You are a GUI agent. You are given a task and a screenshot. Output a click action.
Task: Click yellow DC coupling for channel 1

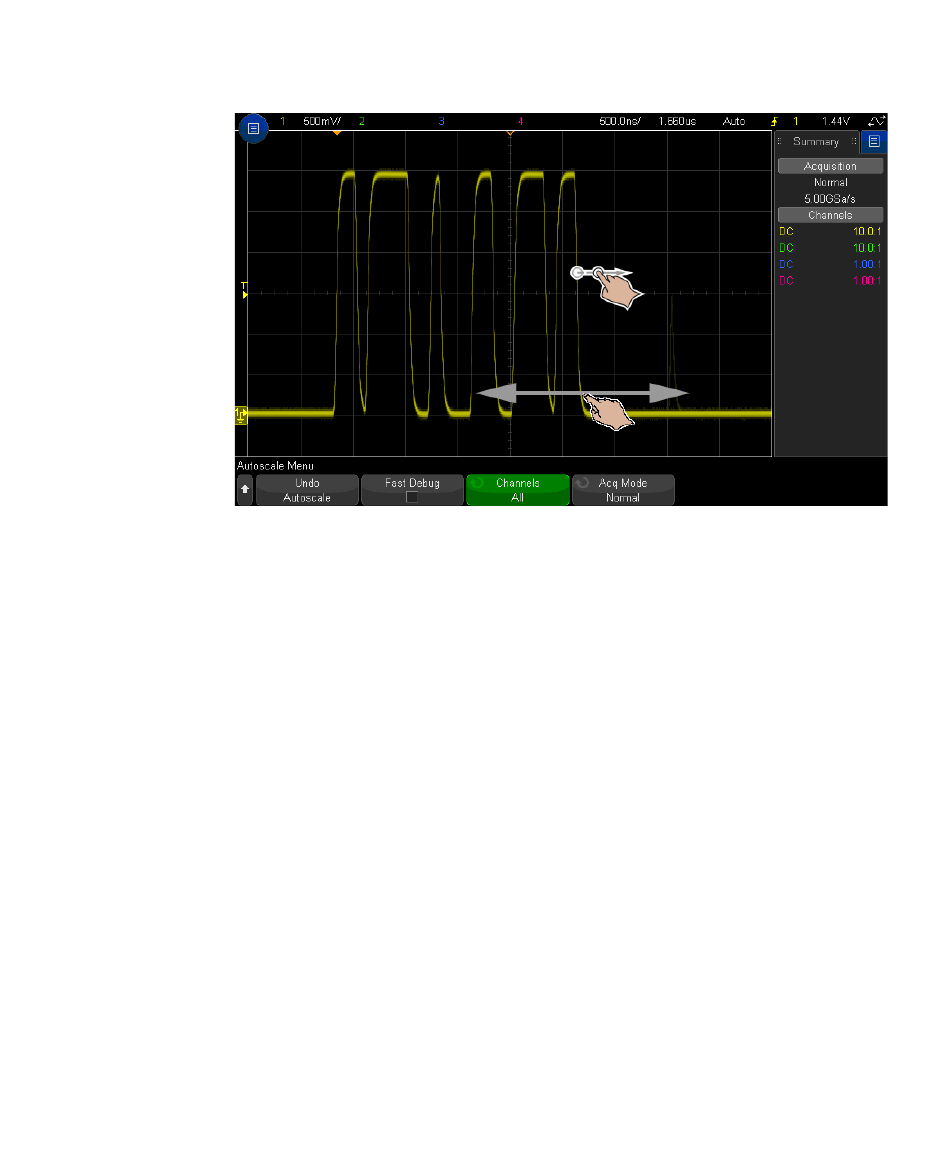coord(787,232)
